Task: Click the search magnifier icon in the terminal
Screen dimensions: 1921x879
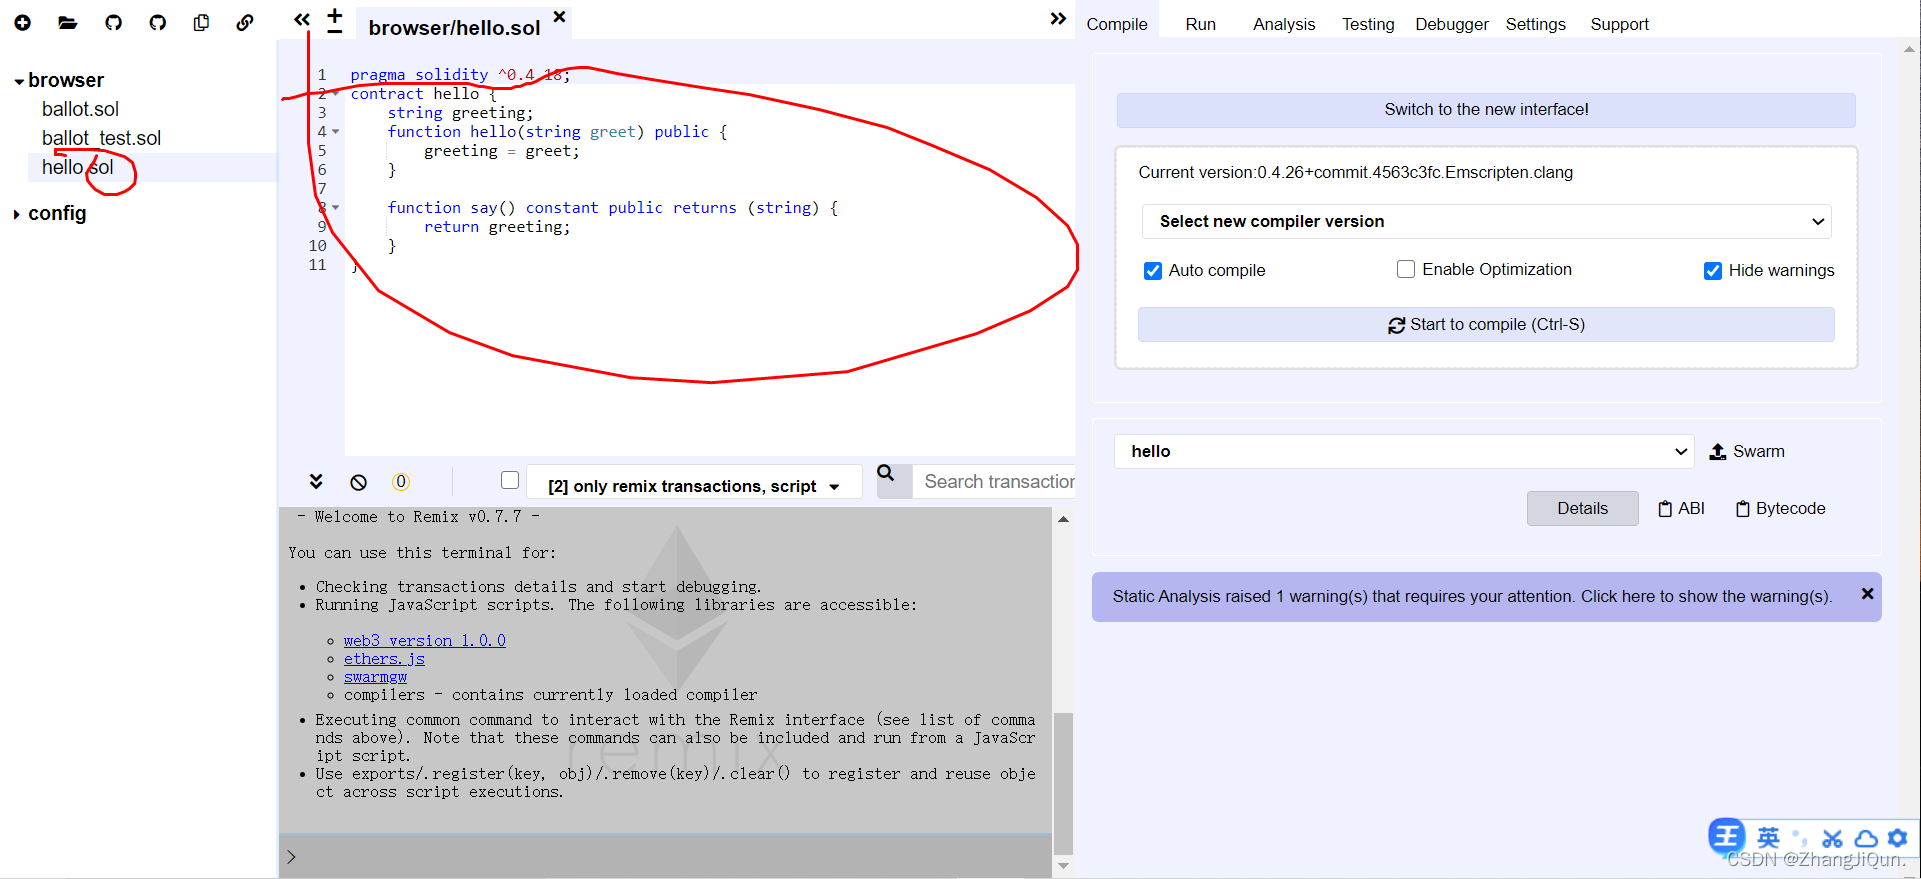Action: point(886,473)
